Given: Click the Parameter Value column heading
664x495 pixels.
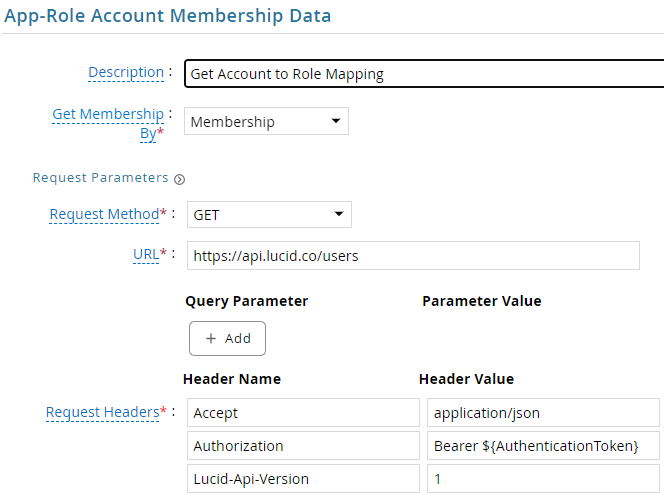Looking at the screenshot, I should click(x=482, y=301).
